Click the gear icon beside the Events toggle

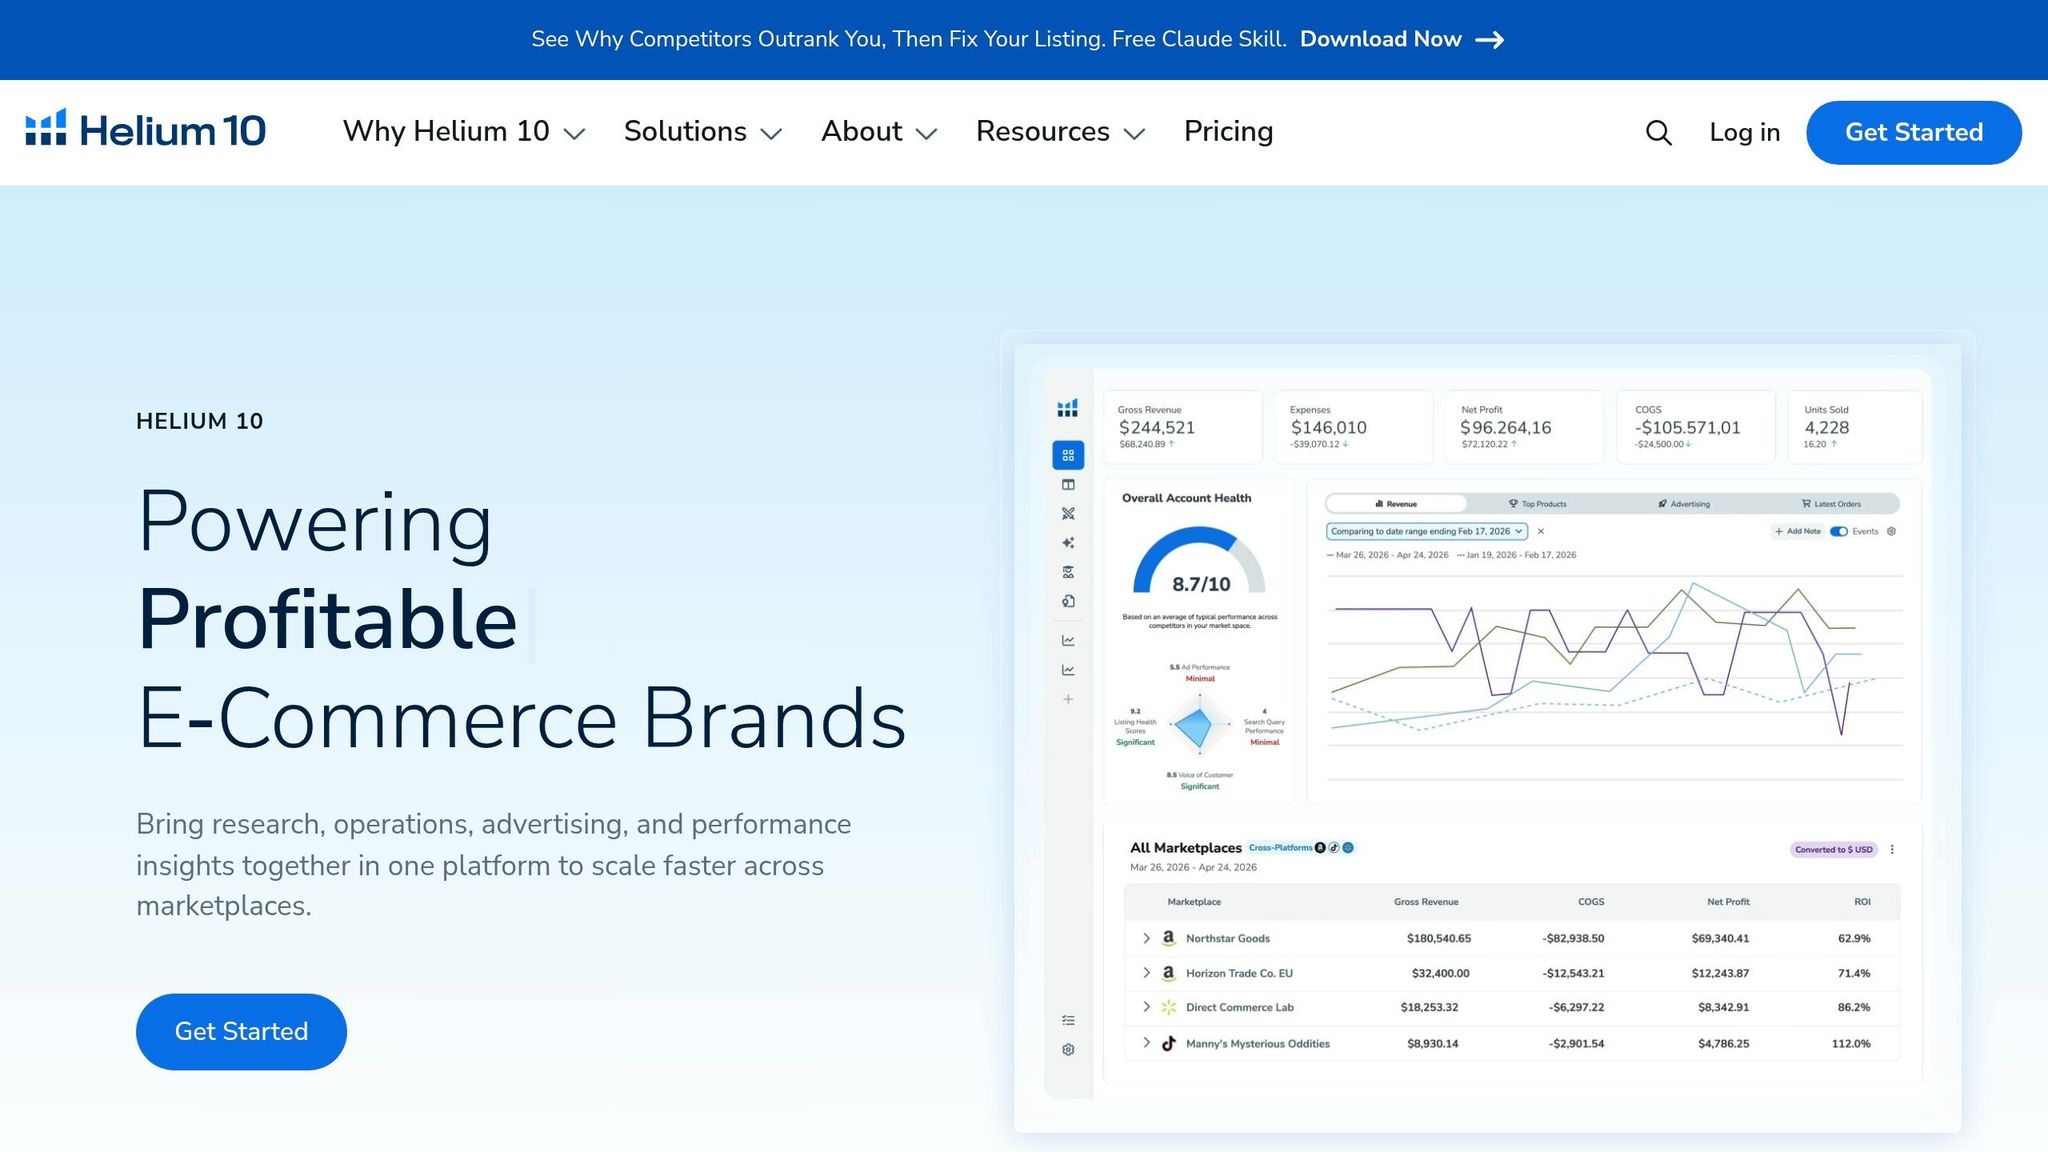(x=1891, y=531)
